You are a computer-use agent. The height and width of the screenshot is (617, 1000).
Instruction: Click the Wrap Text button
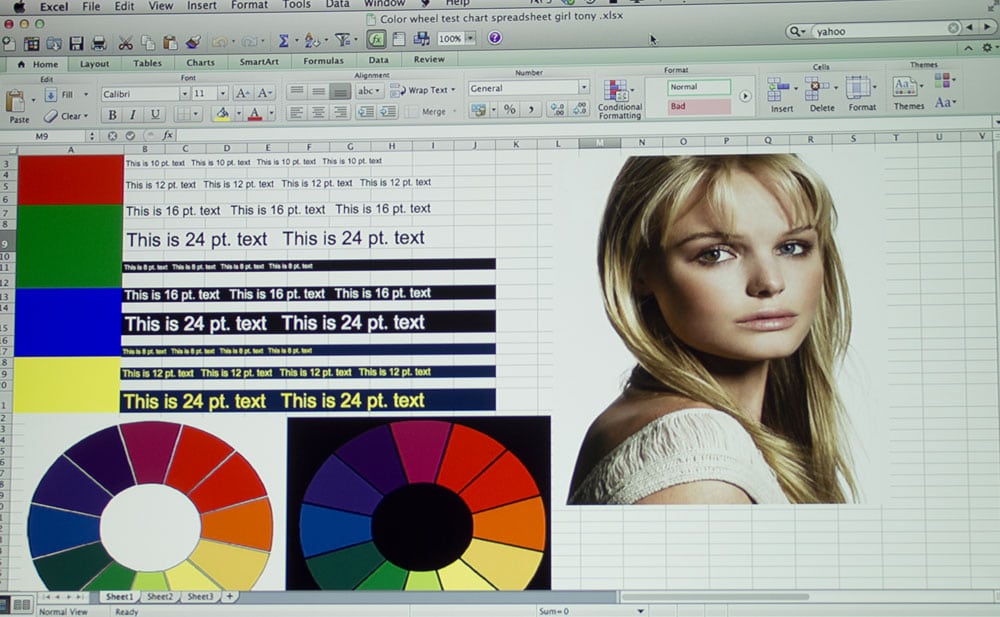coord(422,90)
